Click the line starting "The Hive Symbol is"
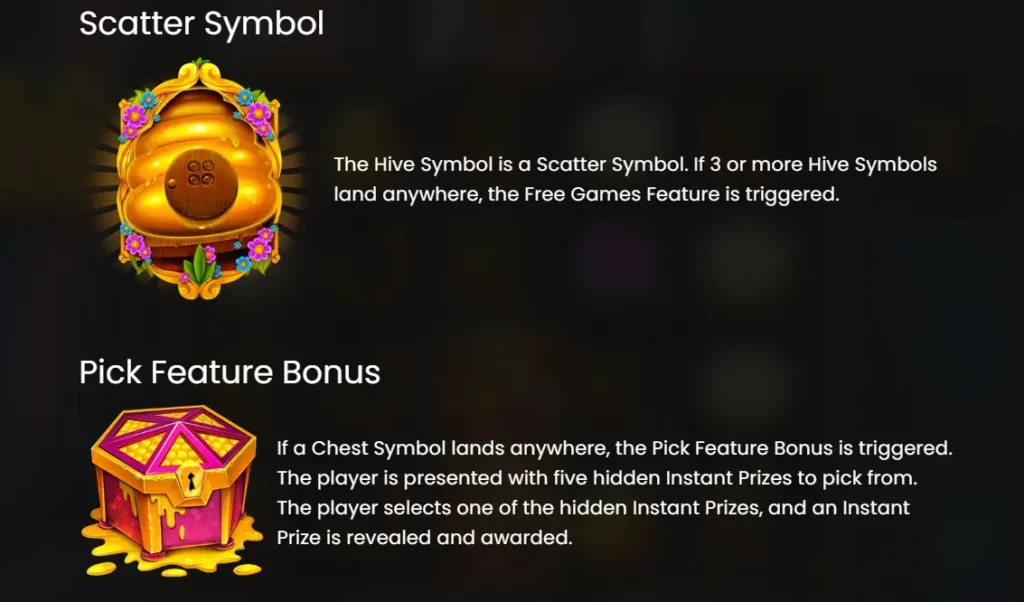The width and height of the screenshot is (1024, 602). click(635, 164)
